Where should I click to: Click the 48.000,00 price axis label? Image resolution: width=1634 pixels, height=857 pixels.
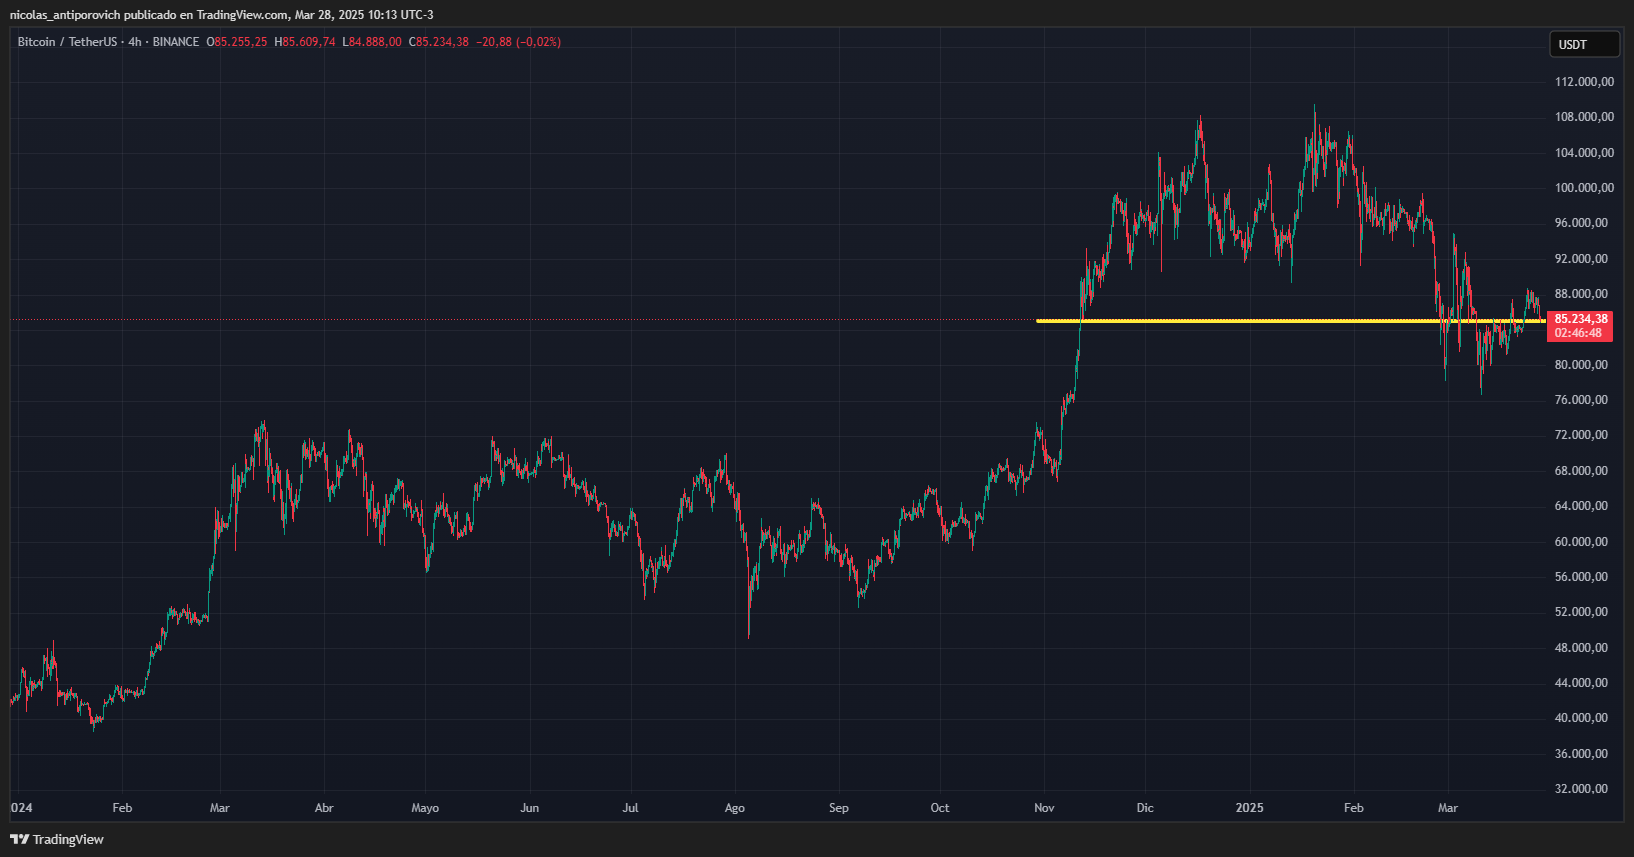[x=1581, y=648]
